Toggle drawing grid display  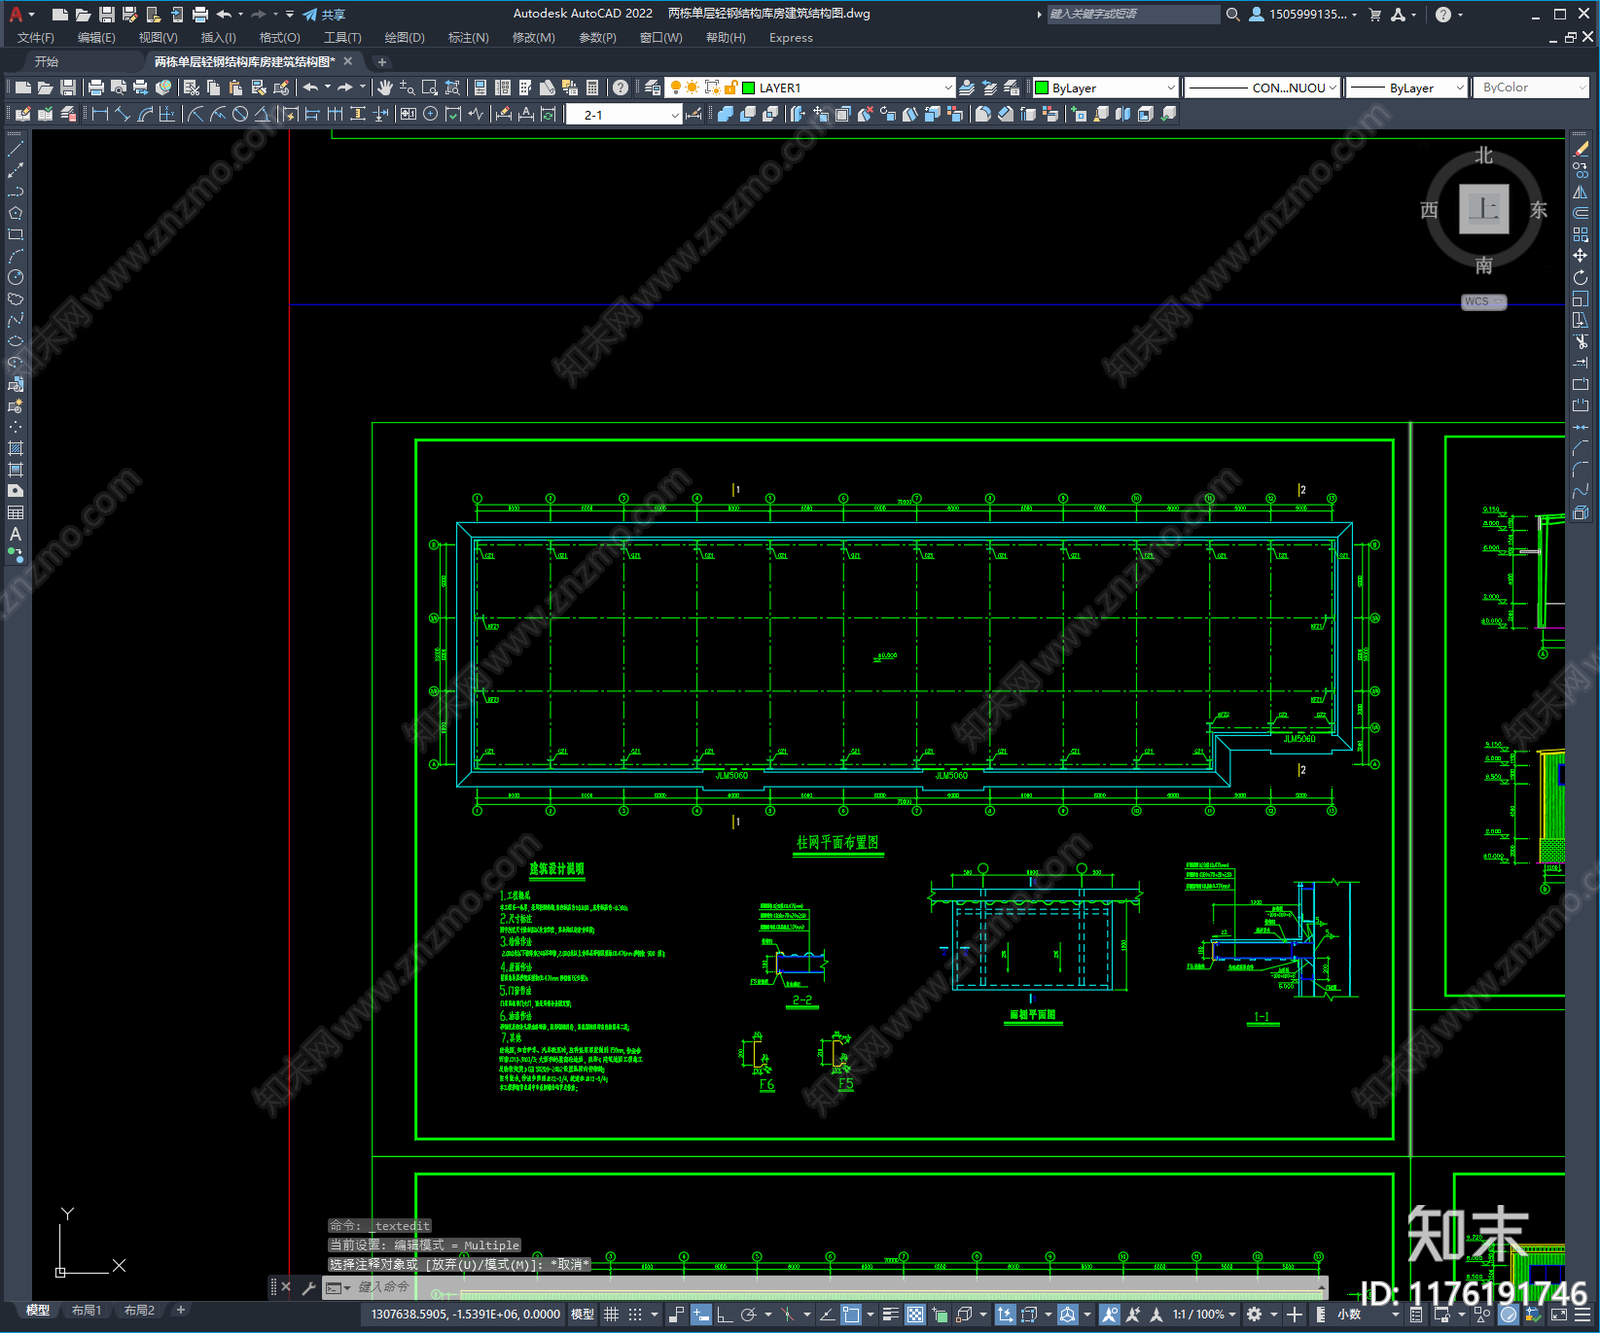[611, 1314]
